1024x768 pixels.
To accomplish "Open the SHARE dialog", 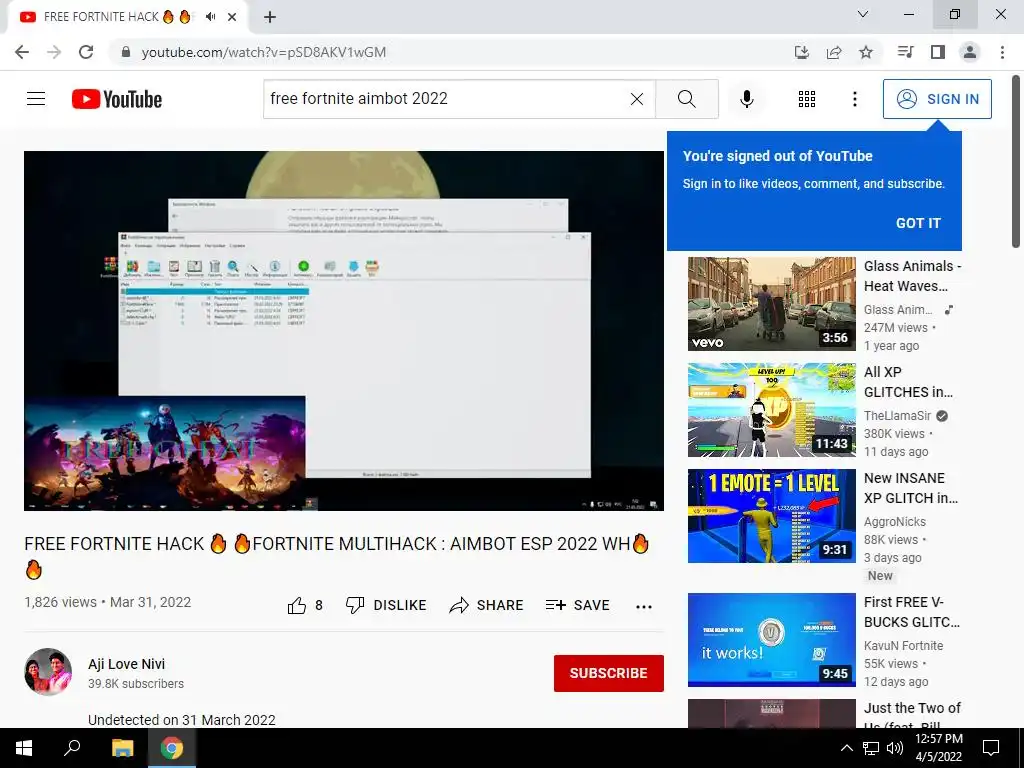I will tap(487, 605).
